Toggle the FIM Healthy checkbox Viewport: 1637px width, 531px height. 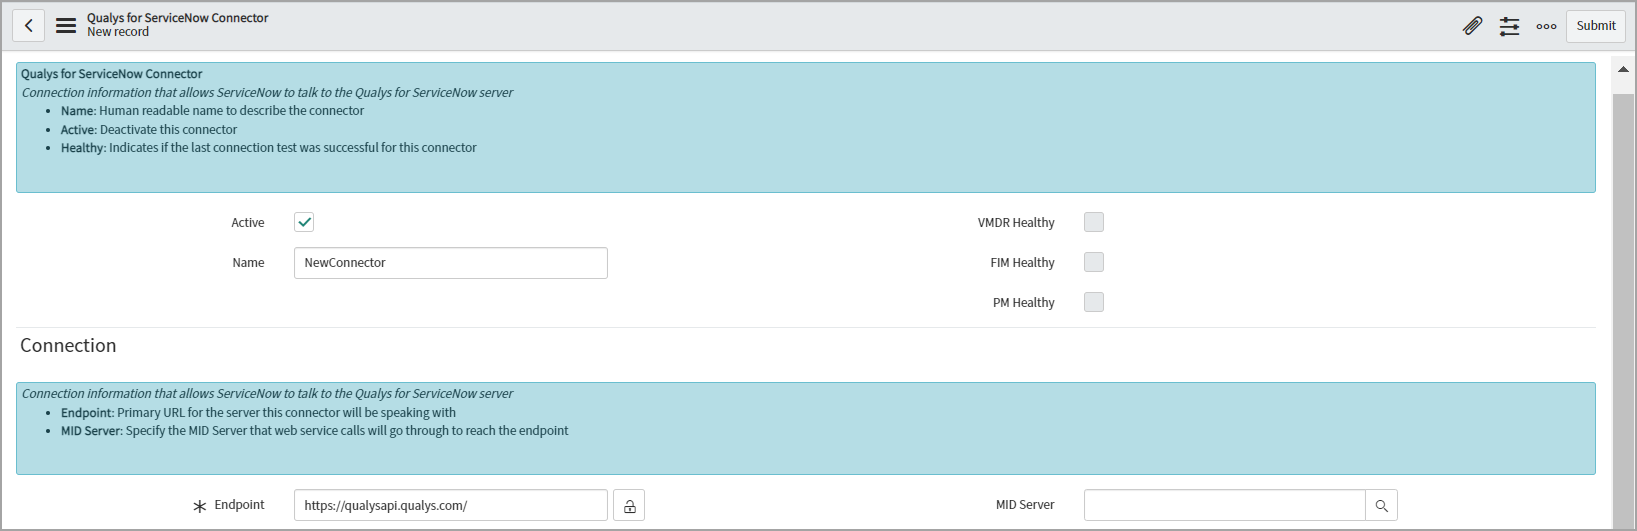1094,262
